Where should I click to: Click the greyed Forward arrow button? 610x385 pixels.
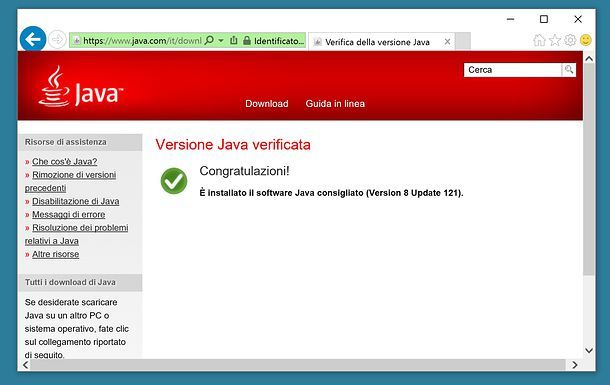pos(57,40)
